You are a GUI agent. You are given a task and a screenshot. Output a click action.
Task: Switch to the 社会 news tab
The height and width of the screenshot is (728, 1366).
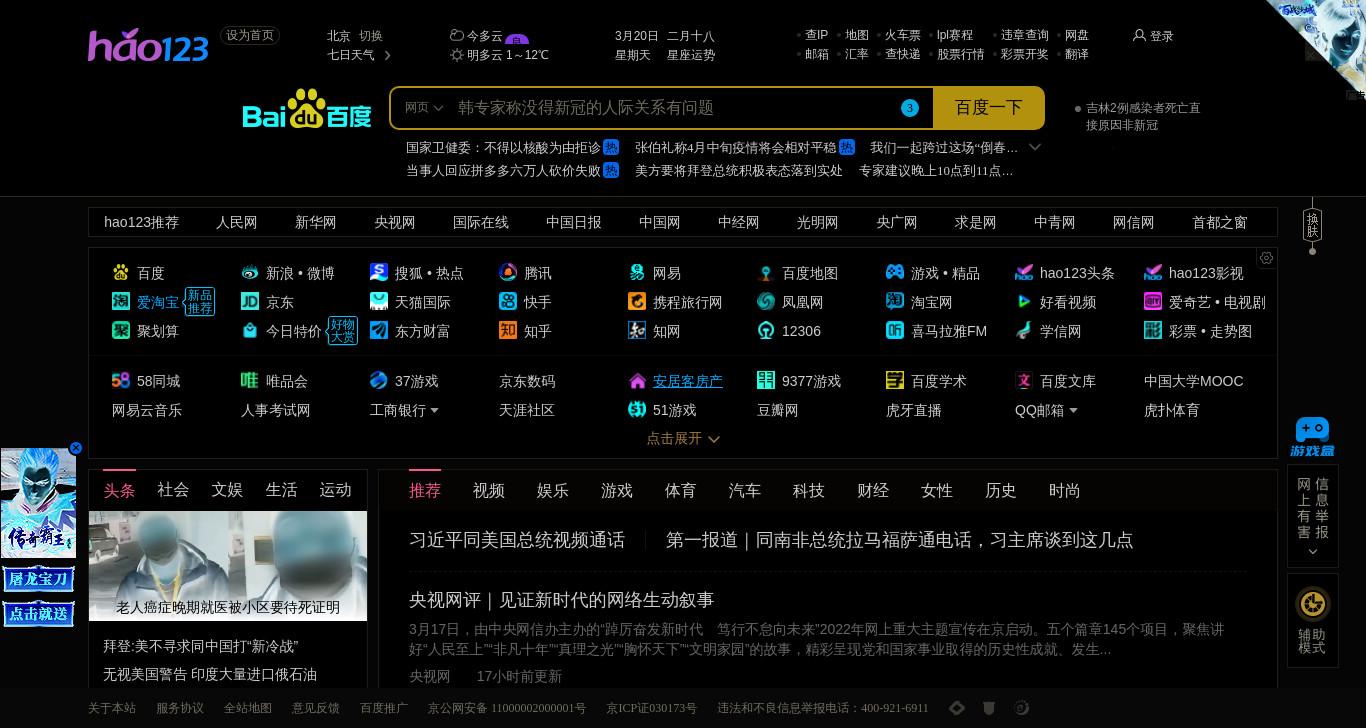point(173,490)
